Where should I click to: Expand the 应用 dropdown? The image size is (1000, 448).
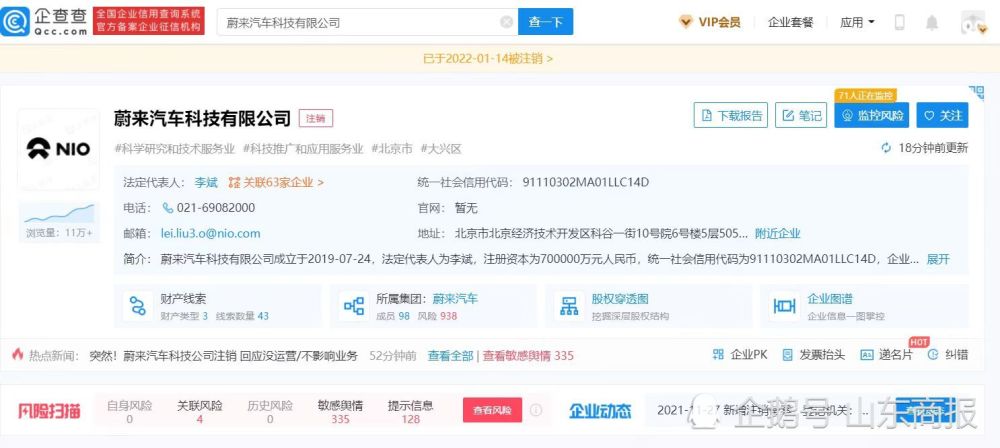pyautogui.click(x=857, y=22)
